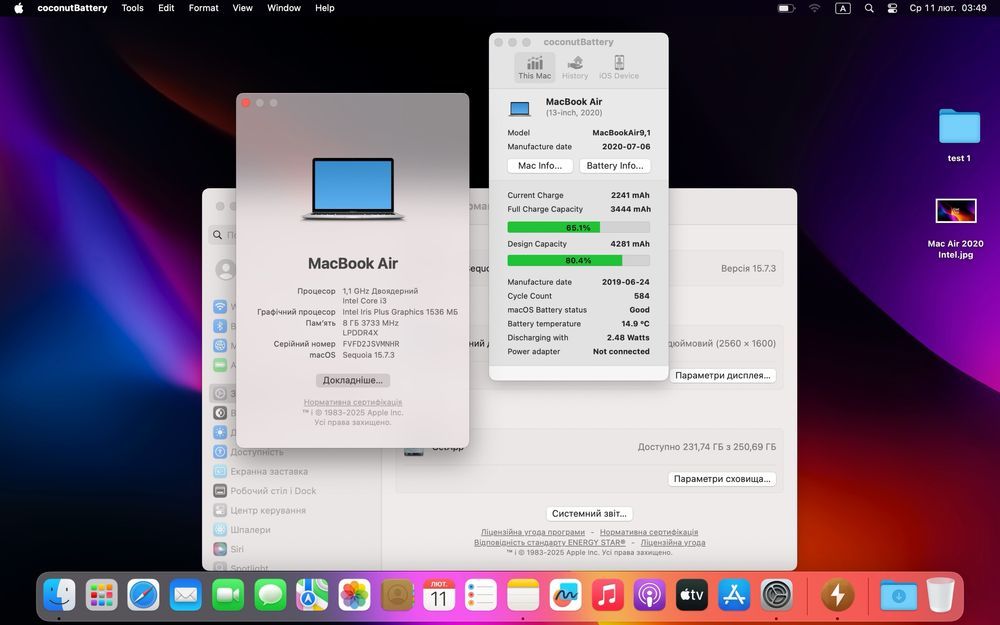Open the Window menu
The image size is (1000, 625).
[284, 8]
